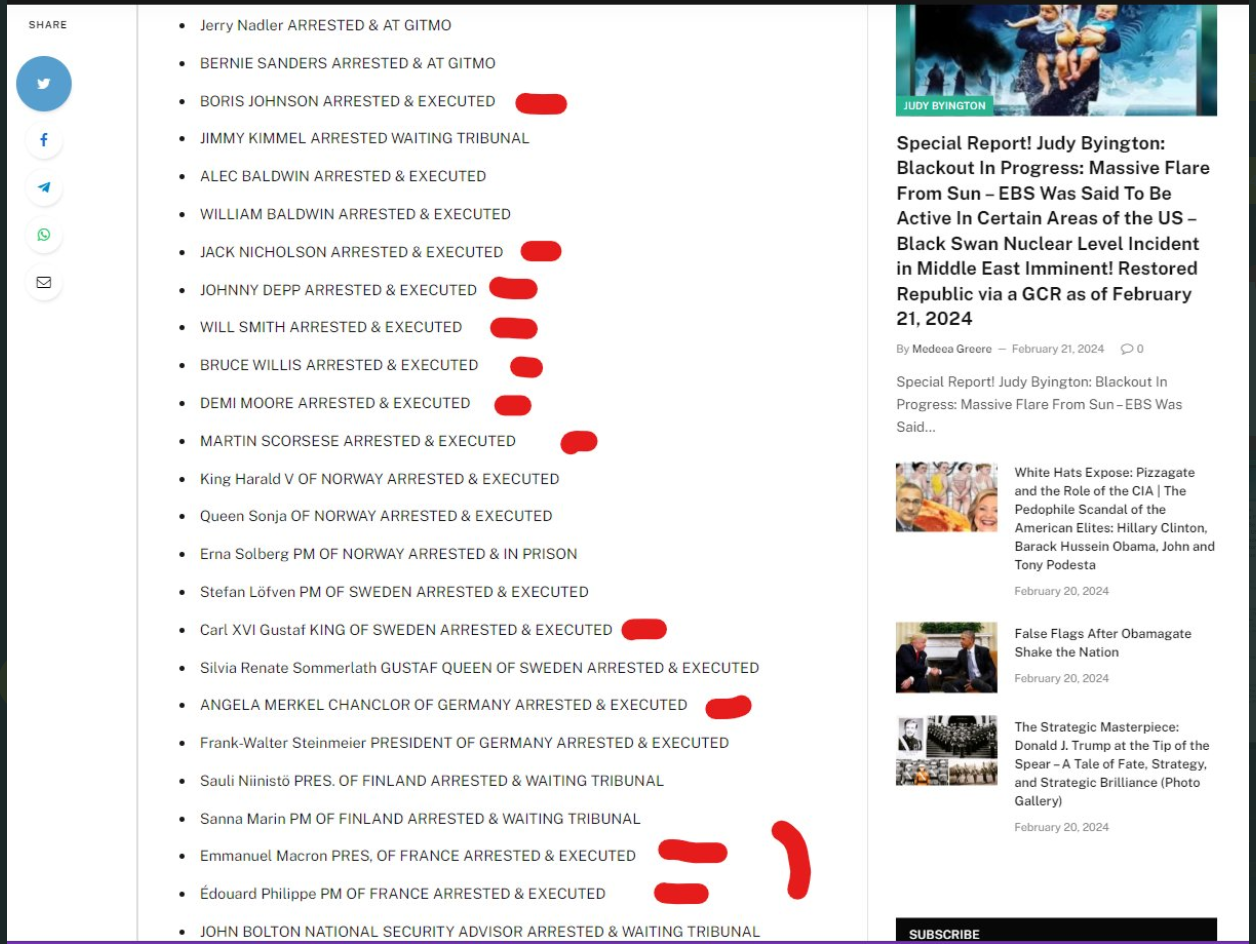Select the JACK NICHOLSON list entry
Viewport: 1256px width, 944px height.
[351, 252]
